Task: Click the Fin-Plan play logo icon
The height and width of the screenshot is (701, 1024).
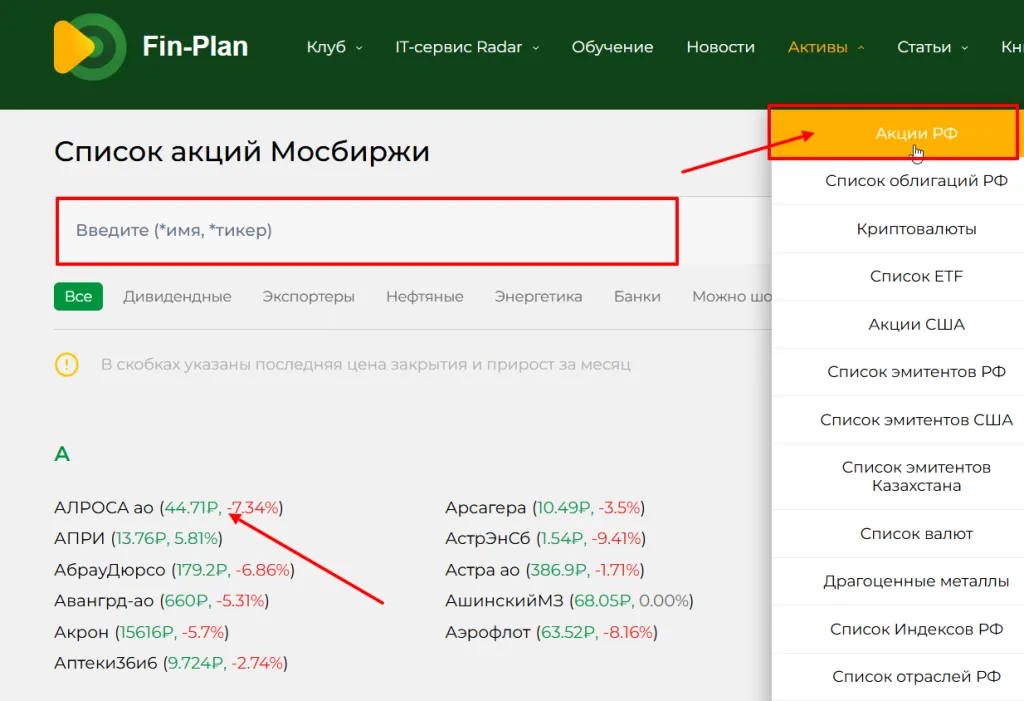Action: point(89,47)
